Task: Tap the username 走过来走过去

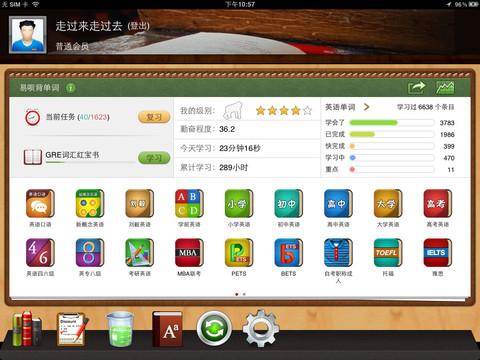Action: [x=89, y=26]
